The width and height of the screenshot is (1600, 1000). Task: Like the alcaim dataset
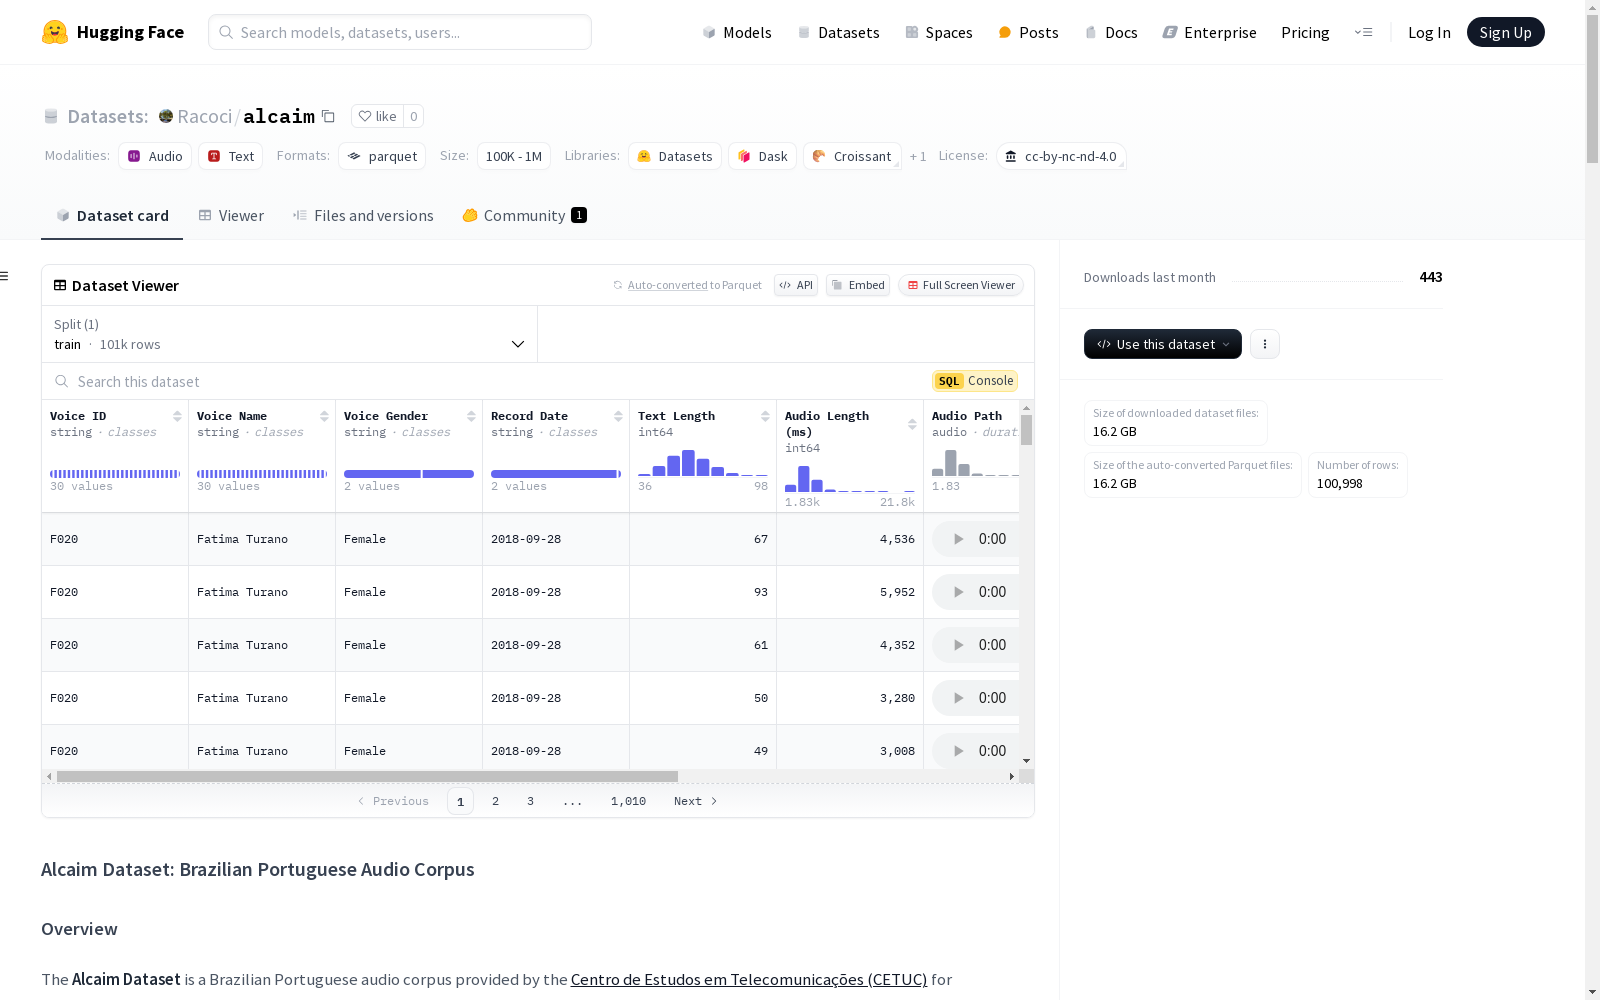[x=378, y=116]
